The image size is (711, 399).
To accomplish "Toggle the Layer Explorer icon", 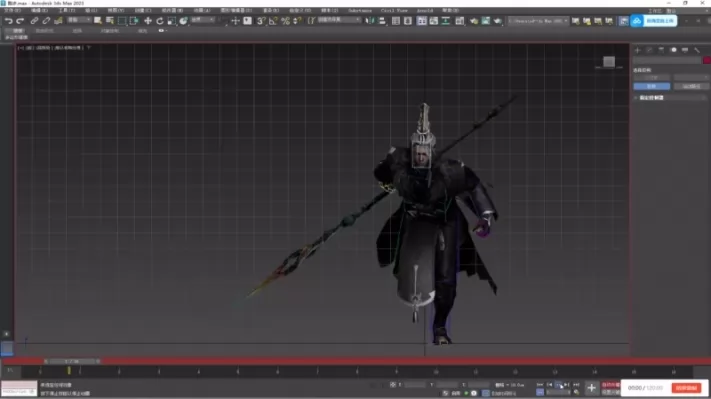I will 408,21.
